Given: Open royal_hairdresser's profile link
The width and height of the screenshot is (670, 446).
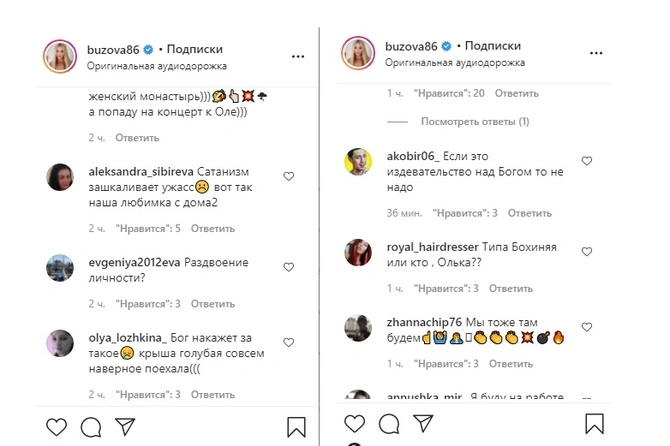Looking at the screenshot, I should tap(432, 247).
